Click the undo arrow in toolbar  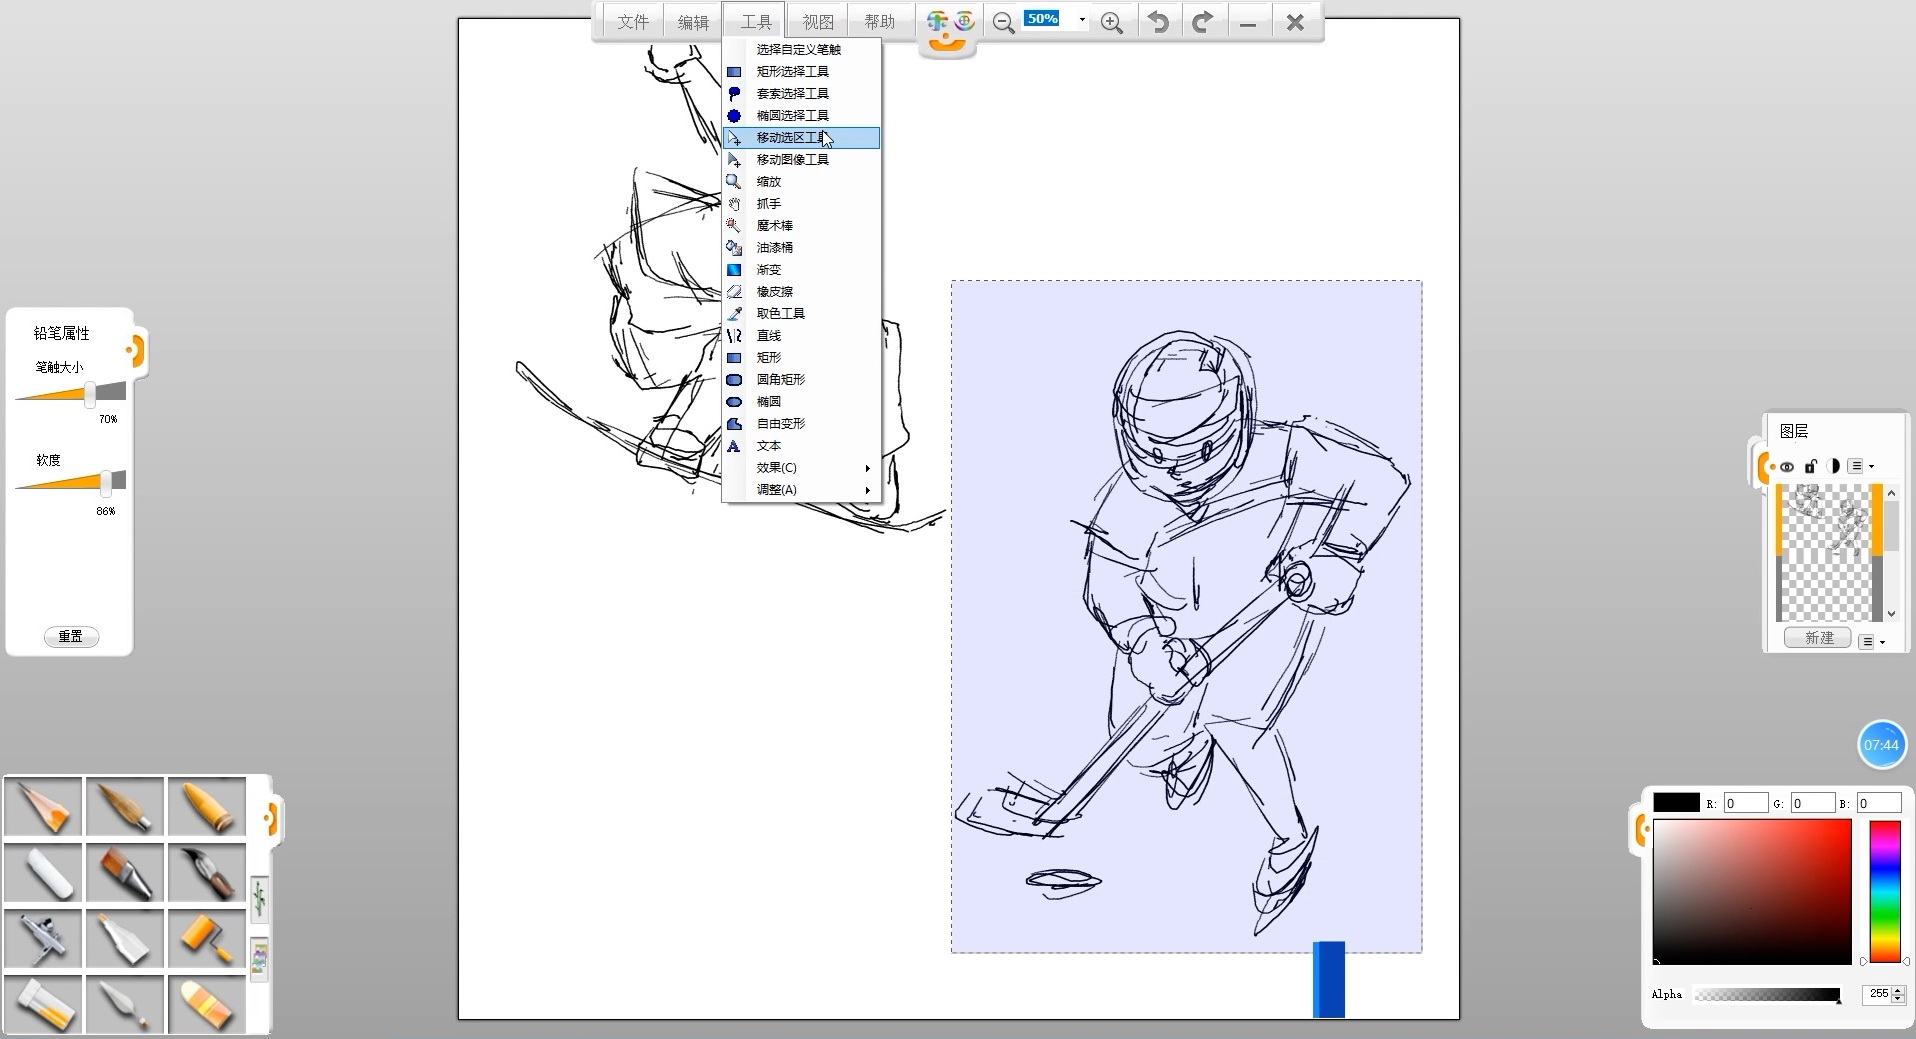click(1158, 23)
